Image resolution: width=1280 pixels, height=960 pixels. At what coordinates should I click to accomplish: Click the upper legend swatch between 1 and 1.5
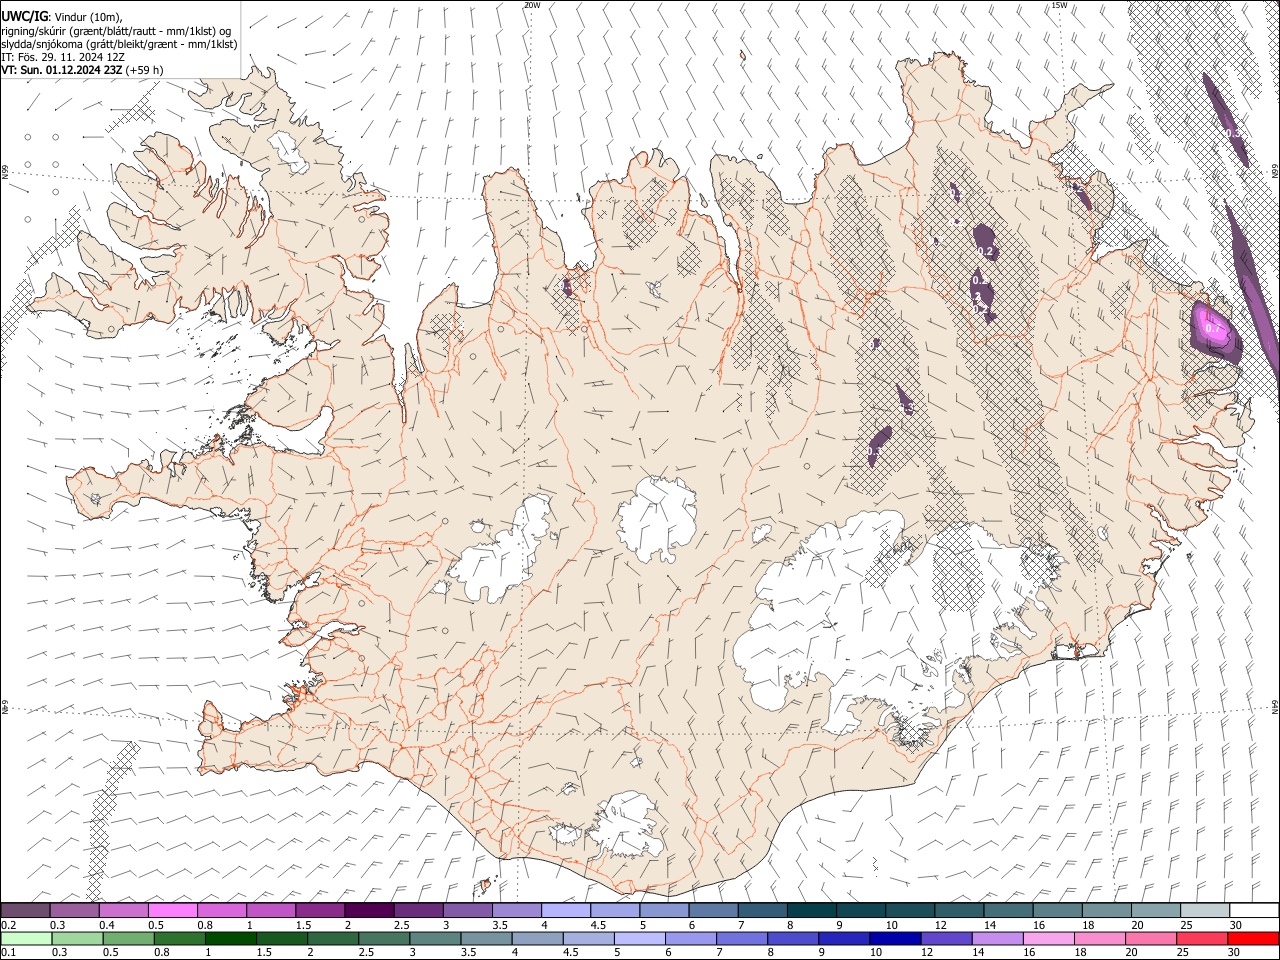pyautogui.click(x=271, y=910)
